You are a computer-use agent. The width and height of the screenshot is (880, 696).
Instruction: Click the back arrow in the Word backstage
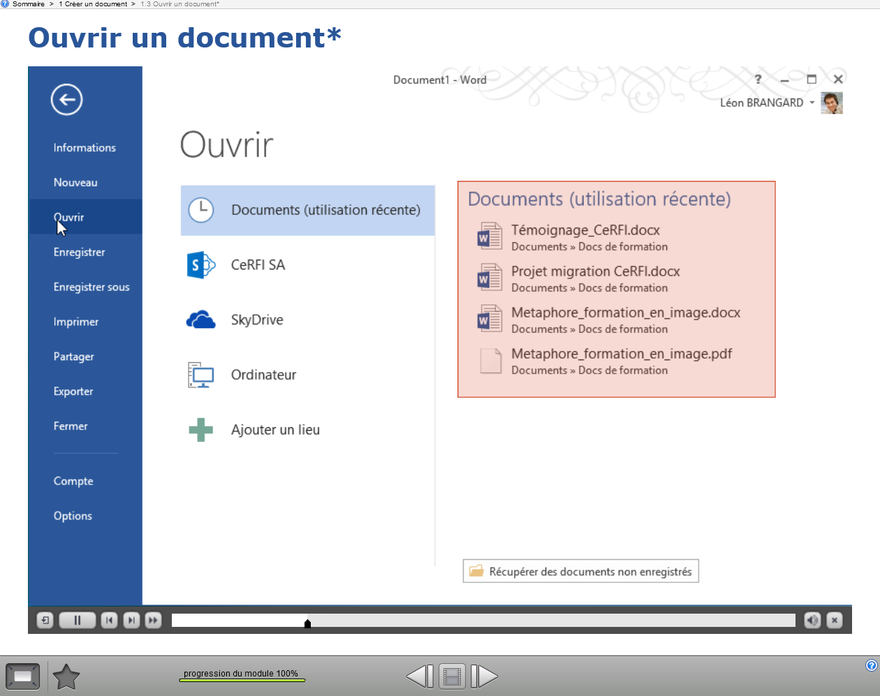pos(67,98)
